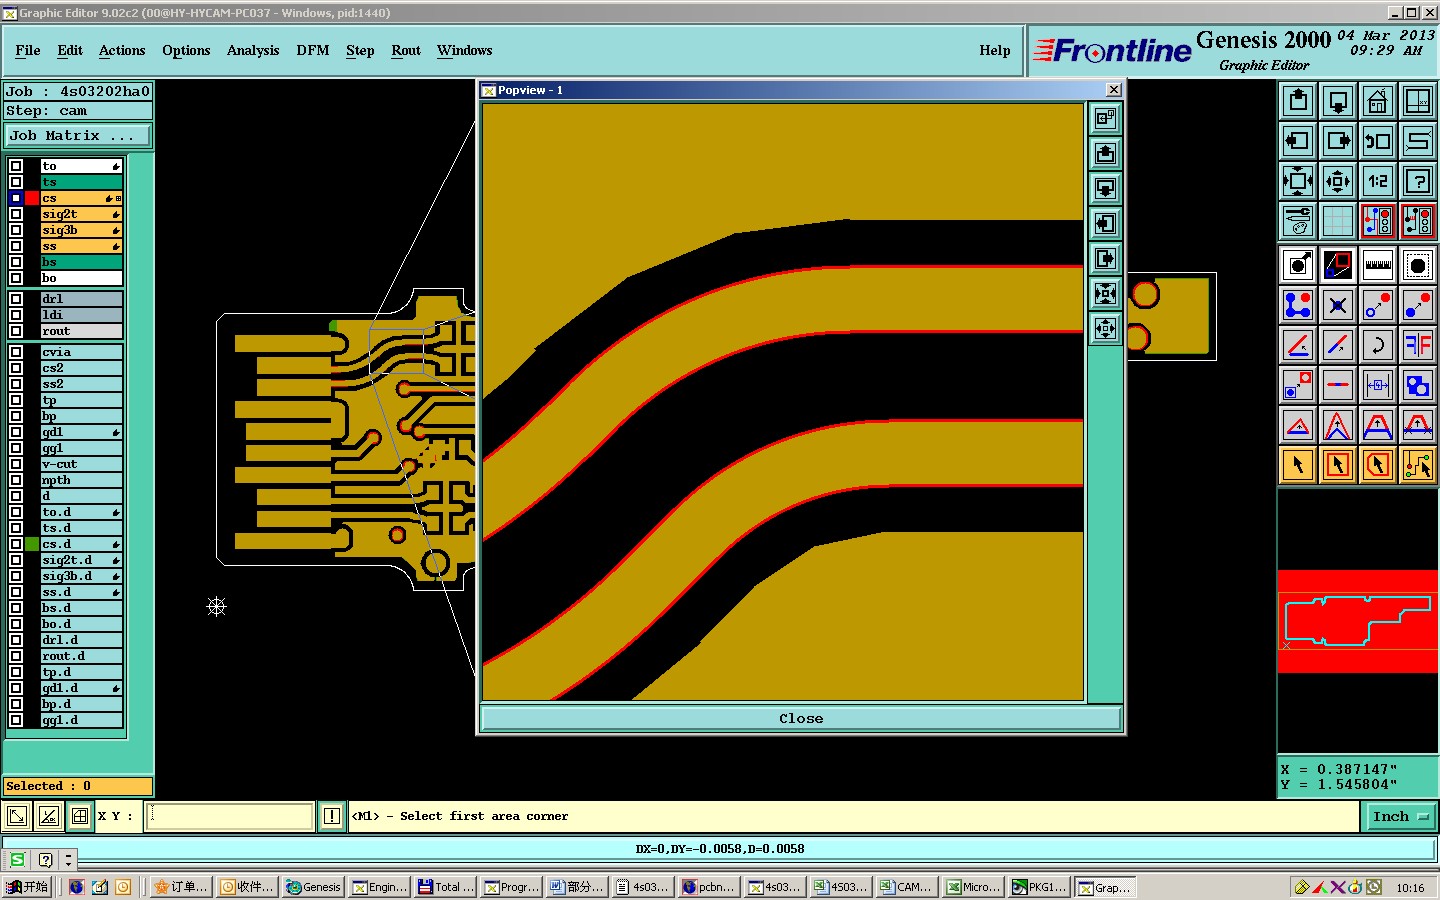Click the X Y coordinate input field
Screen dimensions: 1440x900
point(230,816)
